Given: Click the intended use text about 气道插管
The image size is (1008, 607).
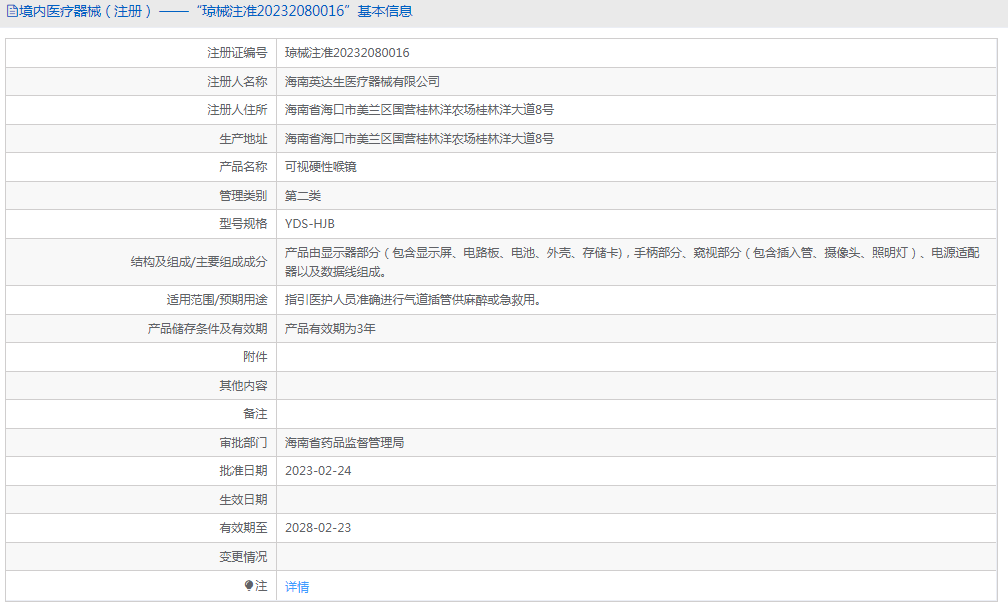Looking at the screenshot, I should click(413, 300).
